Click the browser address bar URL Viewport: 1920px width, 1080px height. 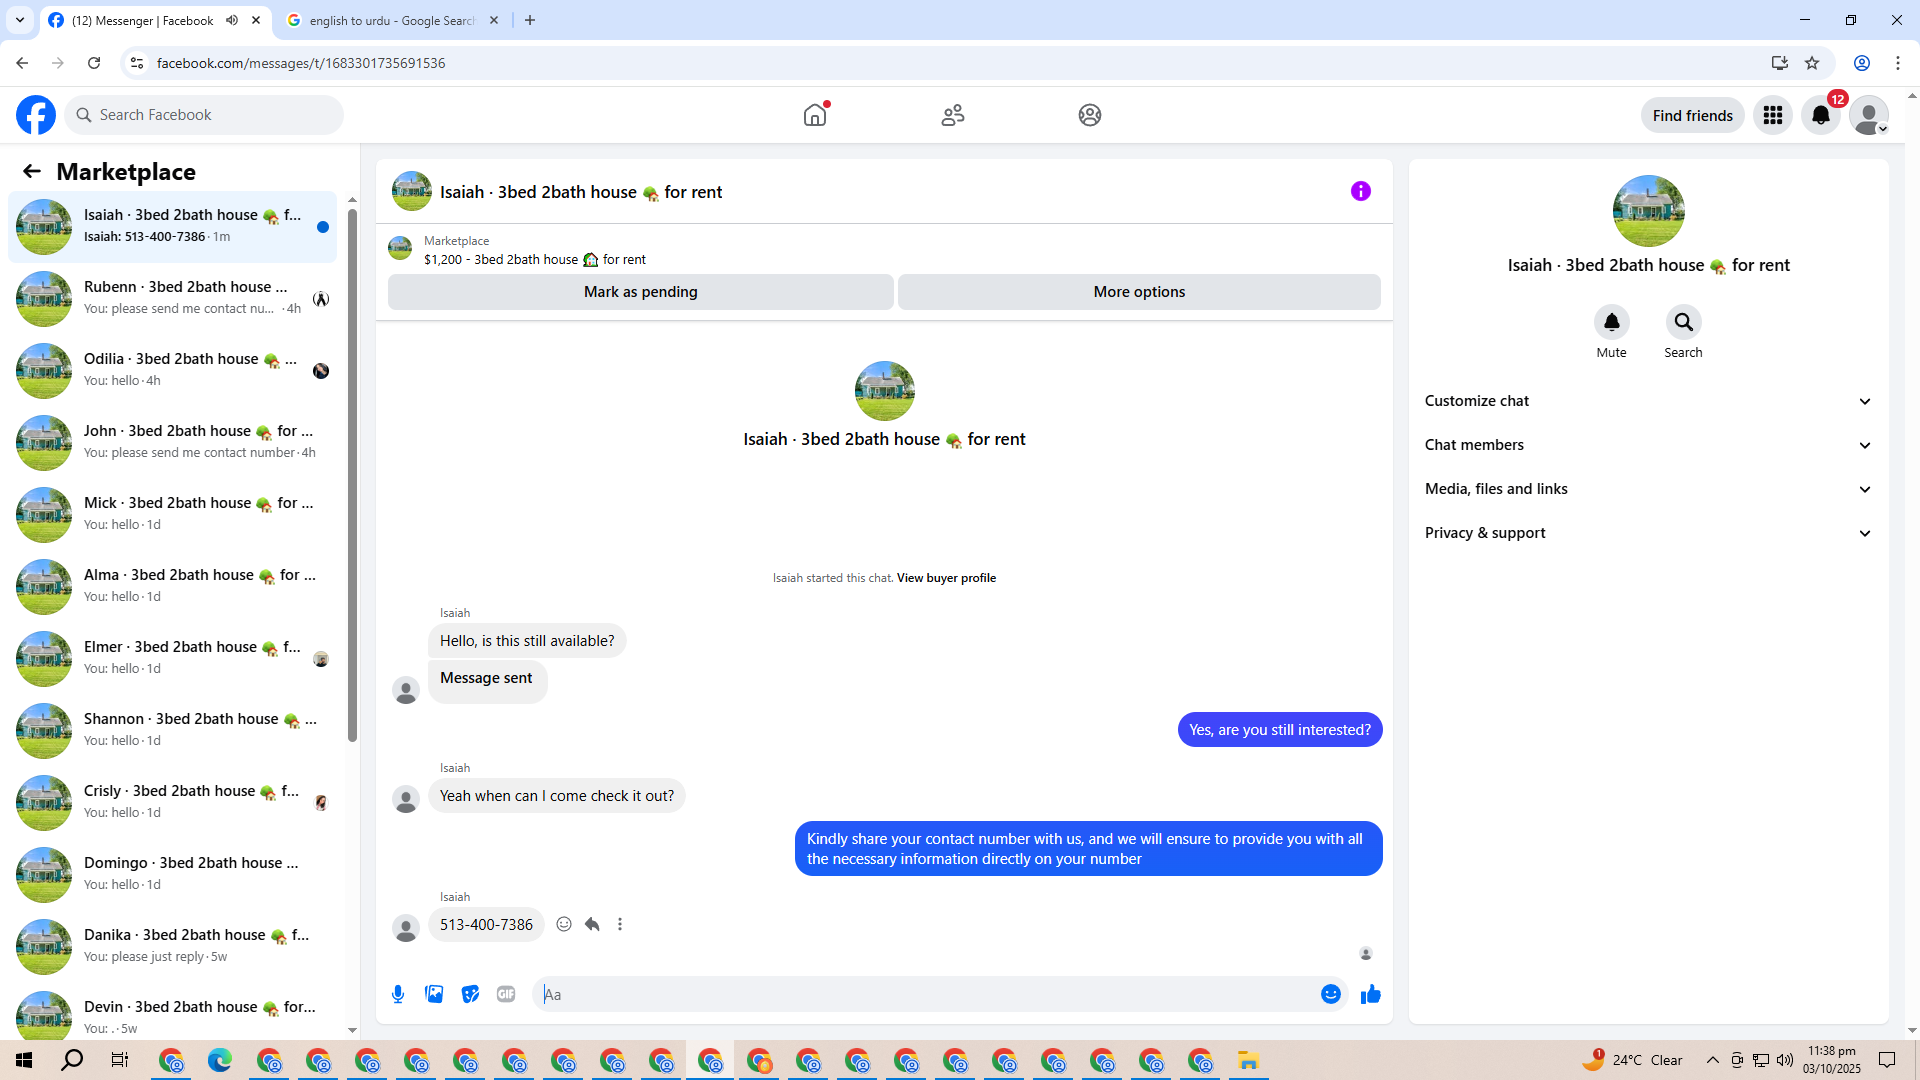click(x=301, y=63)
